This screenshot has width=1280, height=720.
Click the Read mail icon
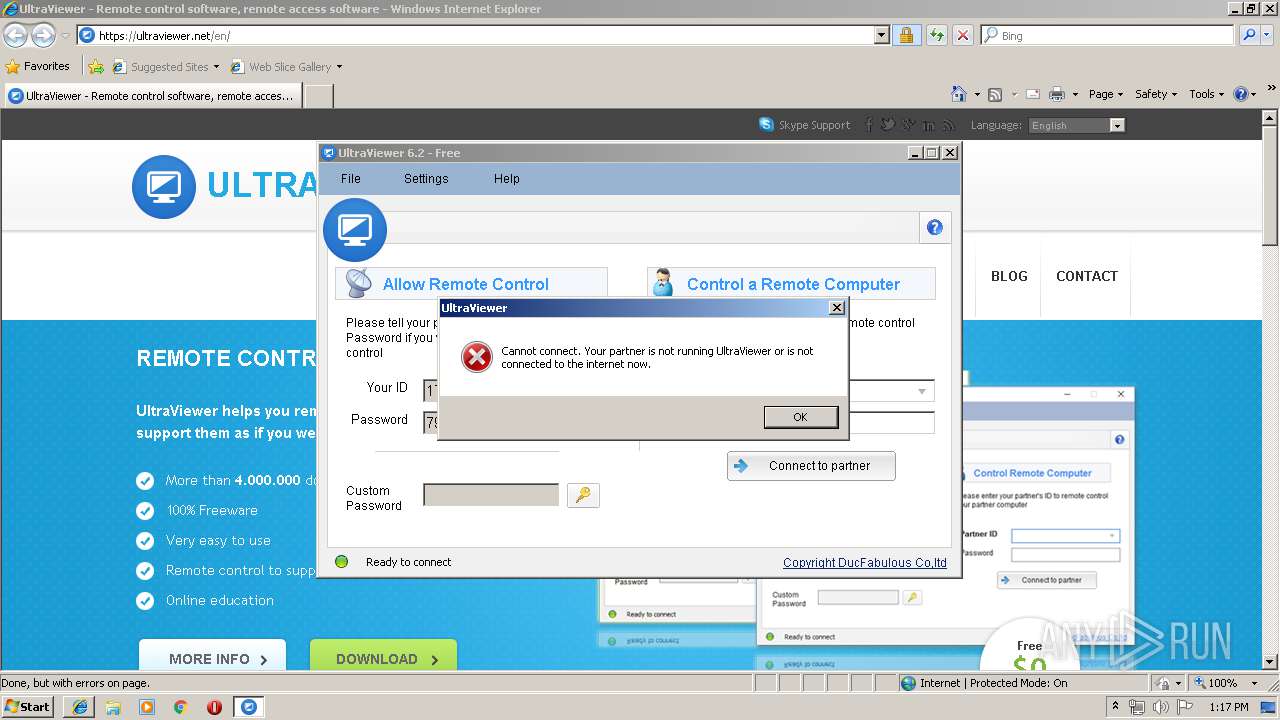[1033, 94]
